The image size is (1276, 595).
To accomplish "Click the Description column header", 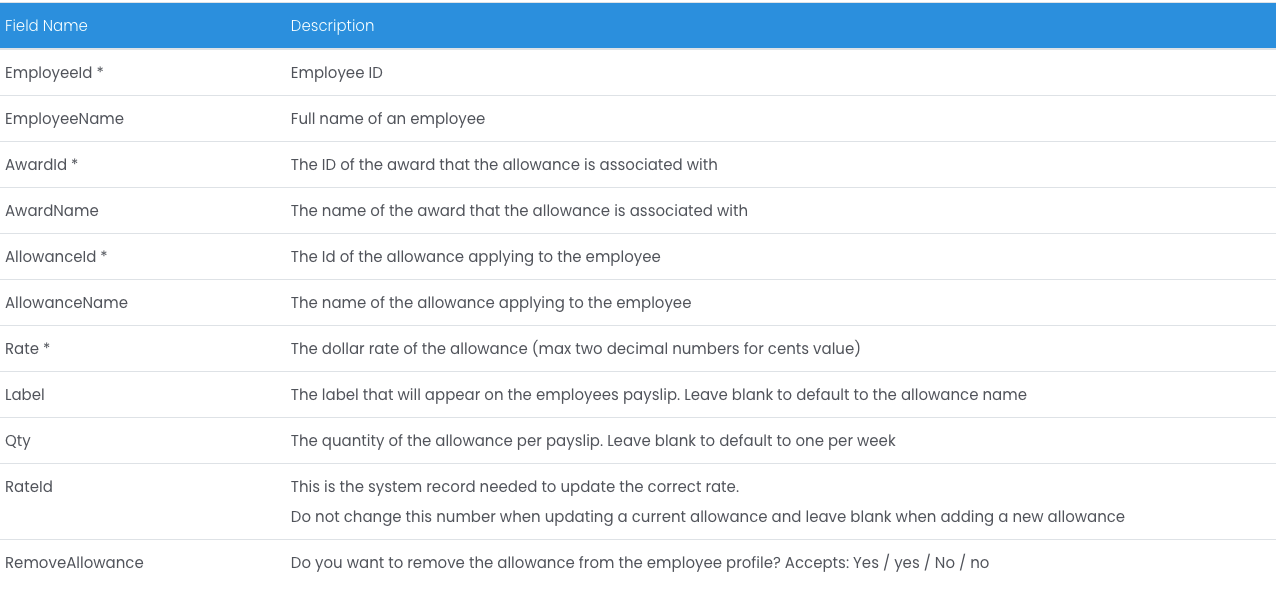I will [332, 26].
